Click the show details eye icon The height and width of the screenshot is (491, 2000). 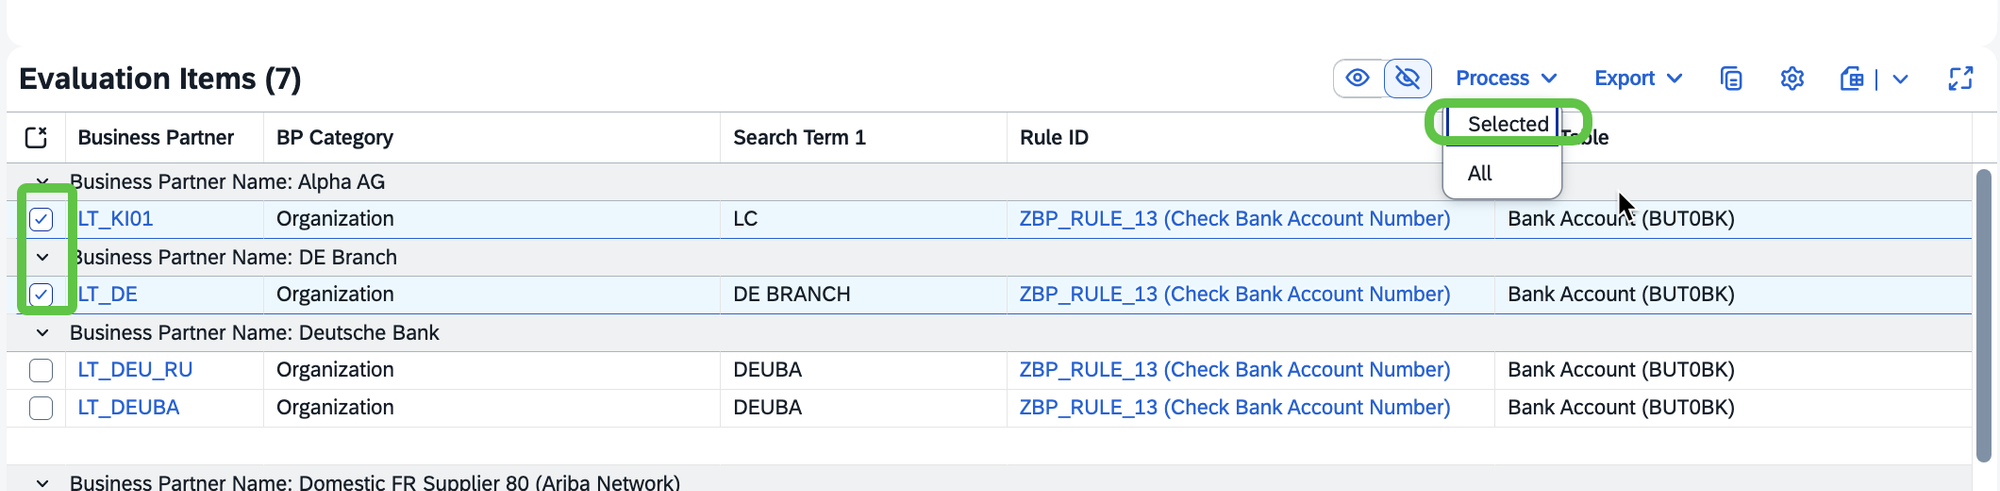[1358, 78]
